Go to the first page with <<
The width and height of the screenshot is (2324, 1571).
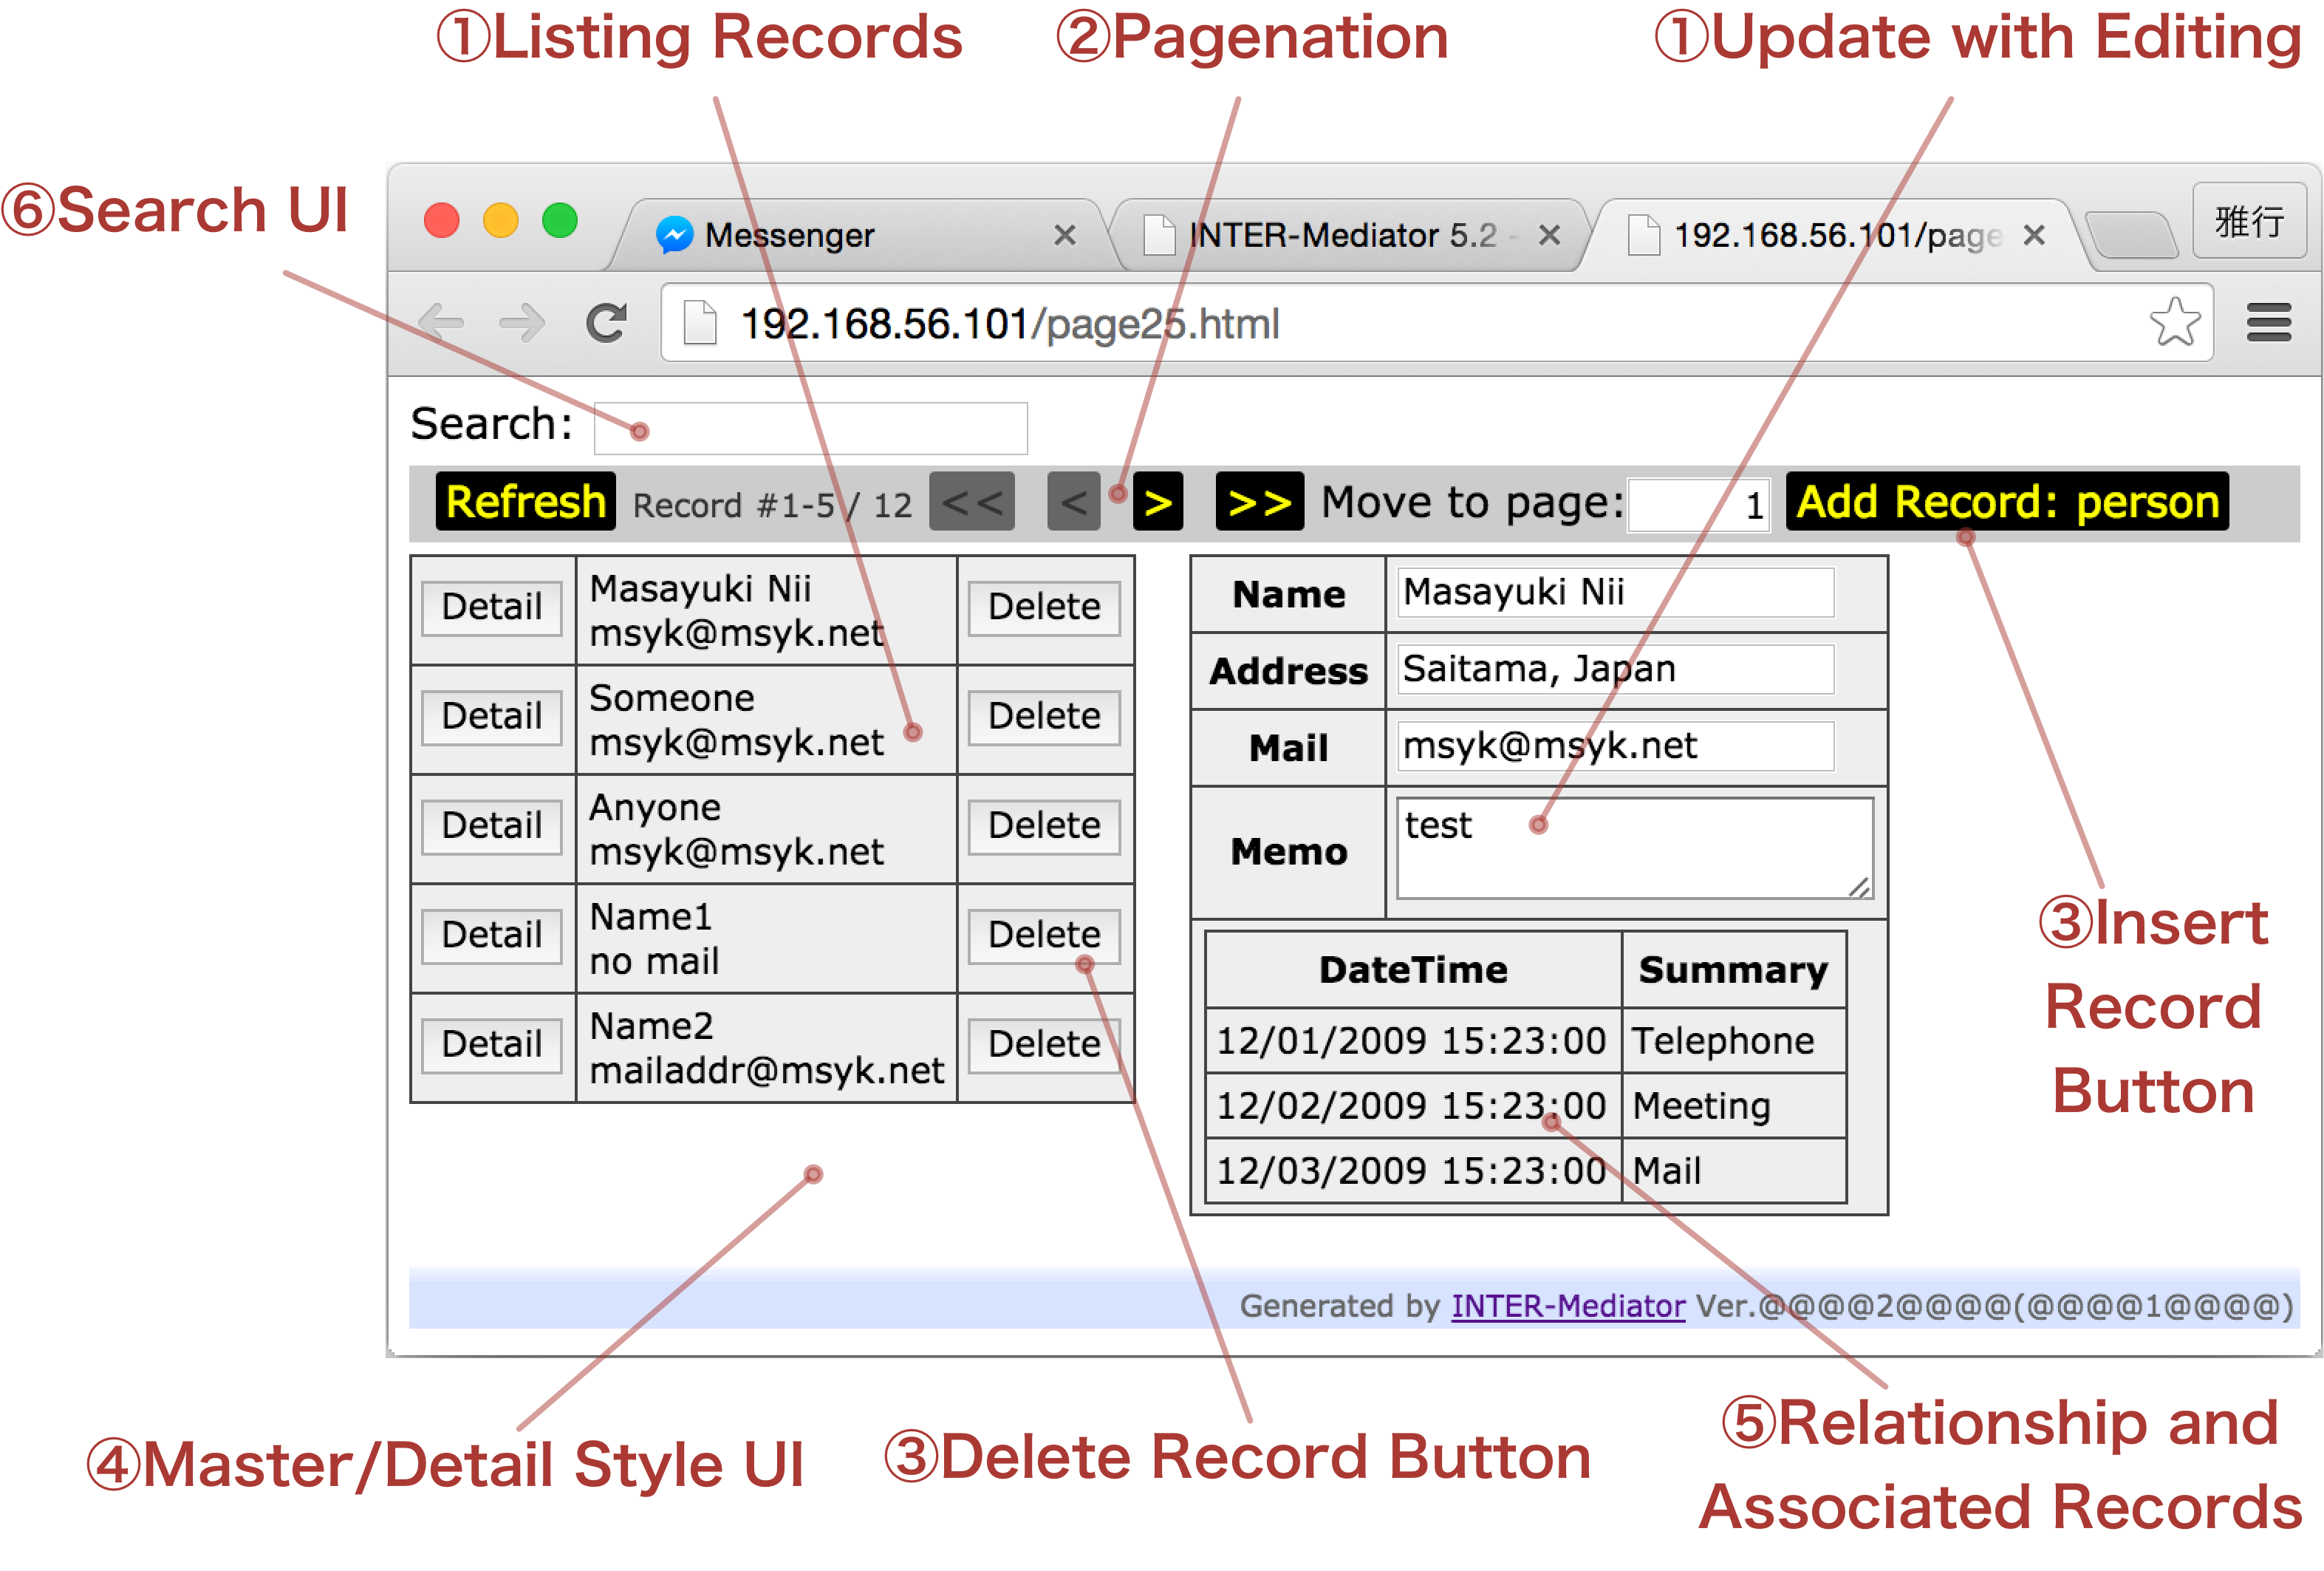[x=972, y=501]
